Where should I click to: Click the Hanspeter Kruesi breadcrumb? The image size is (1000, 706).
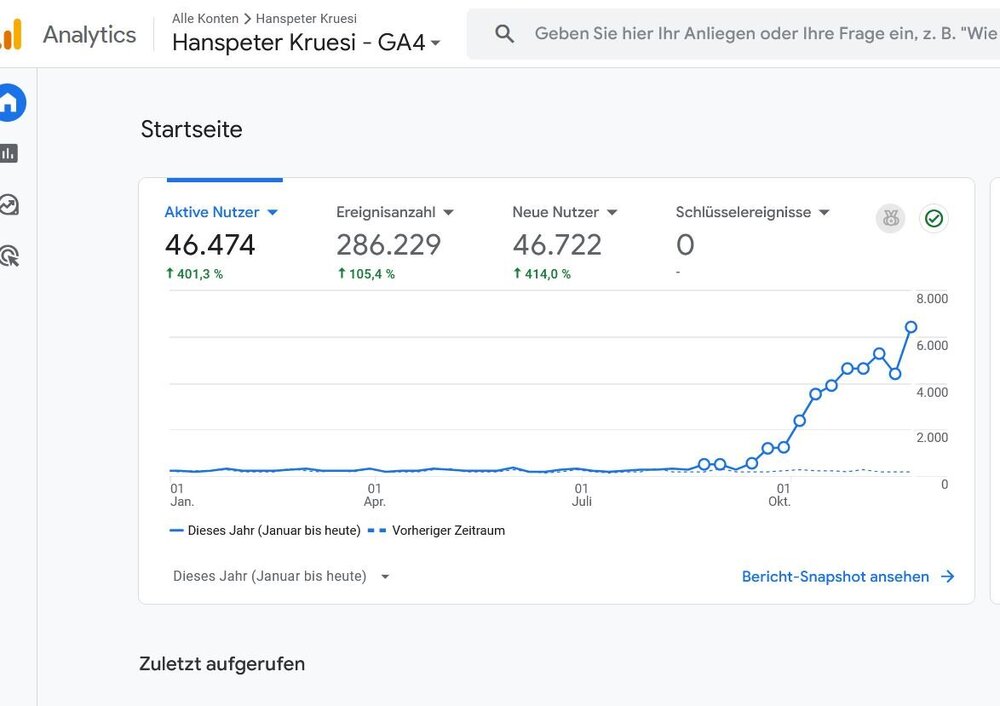coord(306,18)
